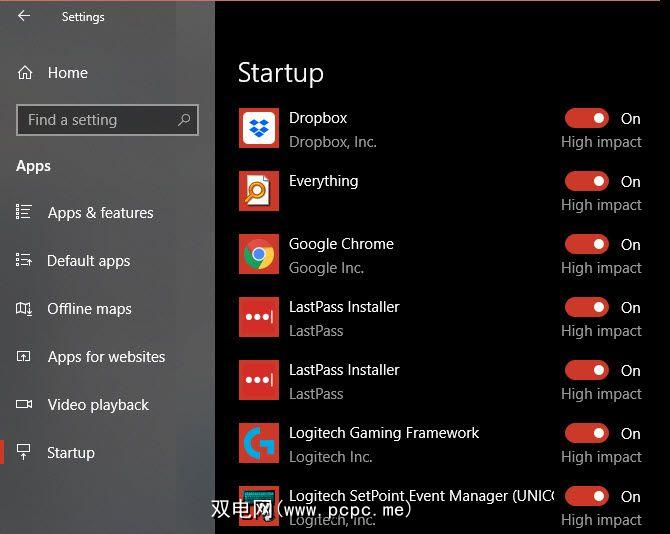Click the Everything app name

(x=323, y=181)
